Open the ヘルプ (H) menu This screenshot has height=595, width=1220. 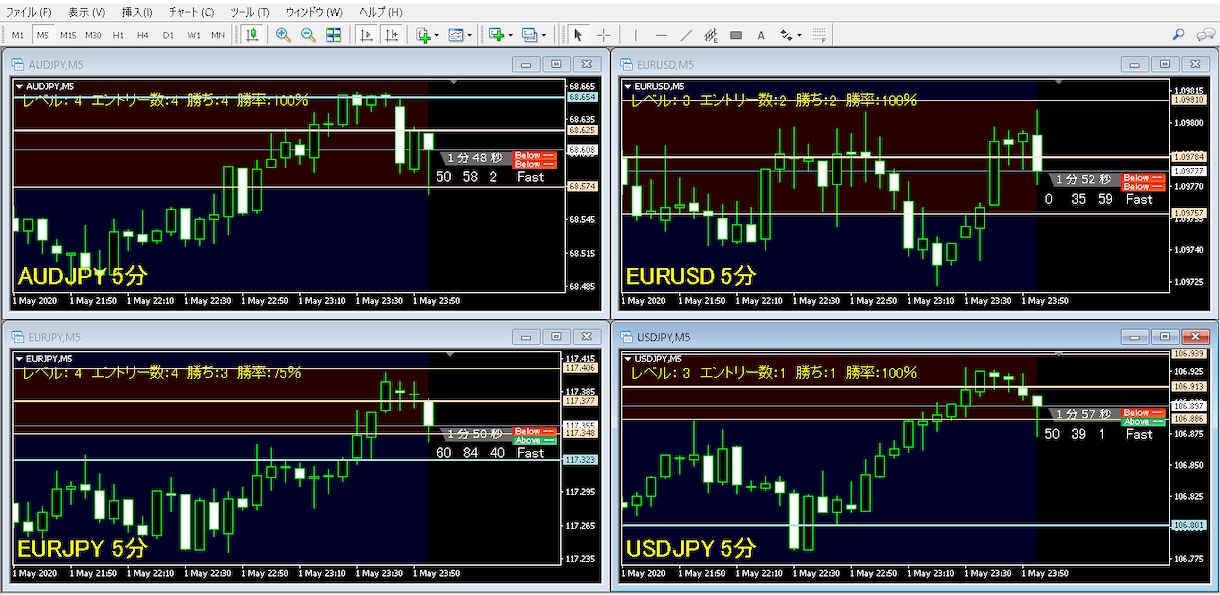pos(381,12)
